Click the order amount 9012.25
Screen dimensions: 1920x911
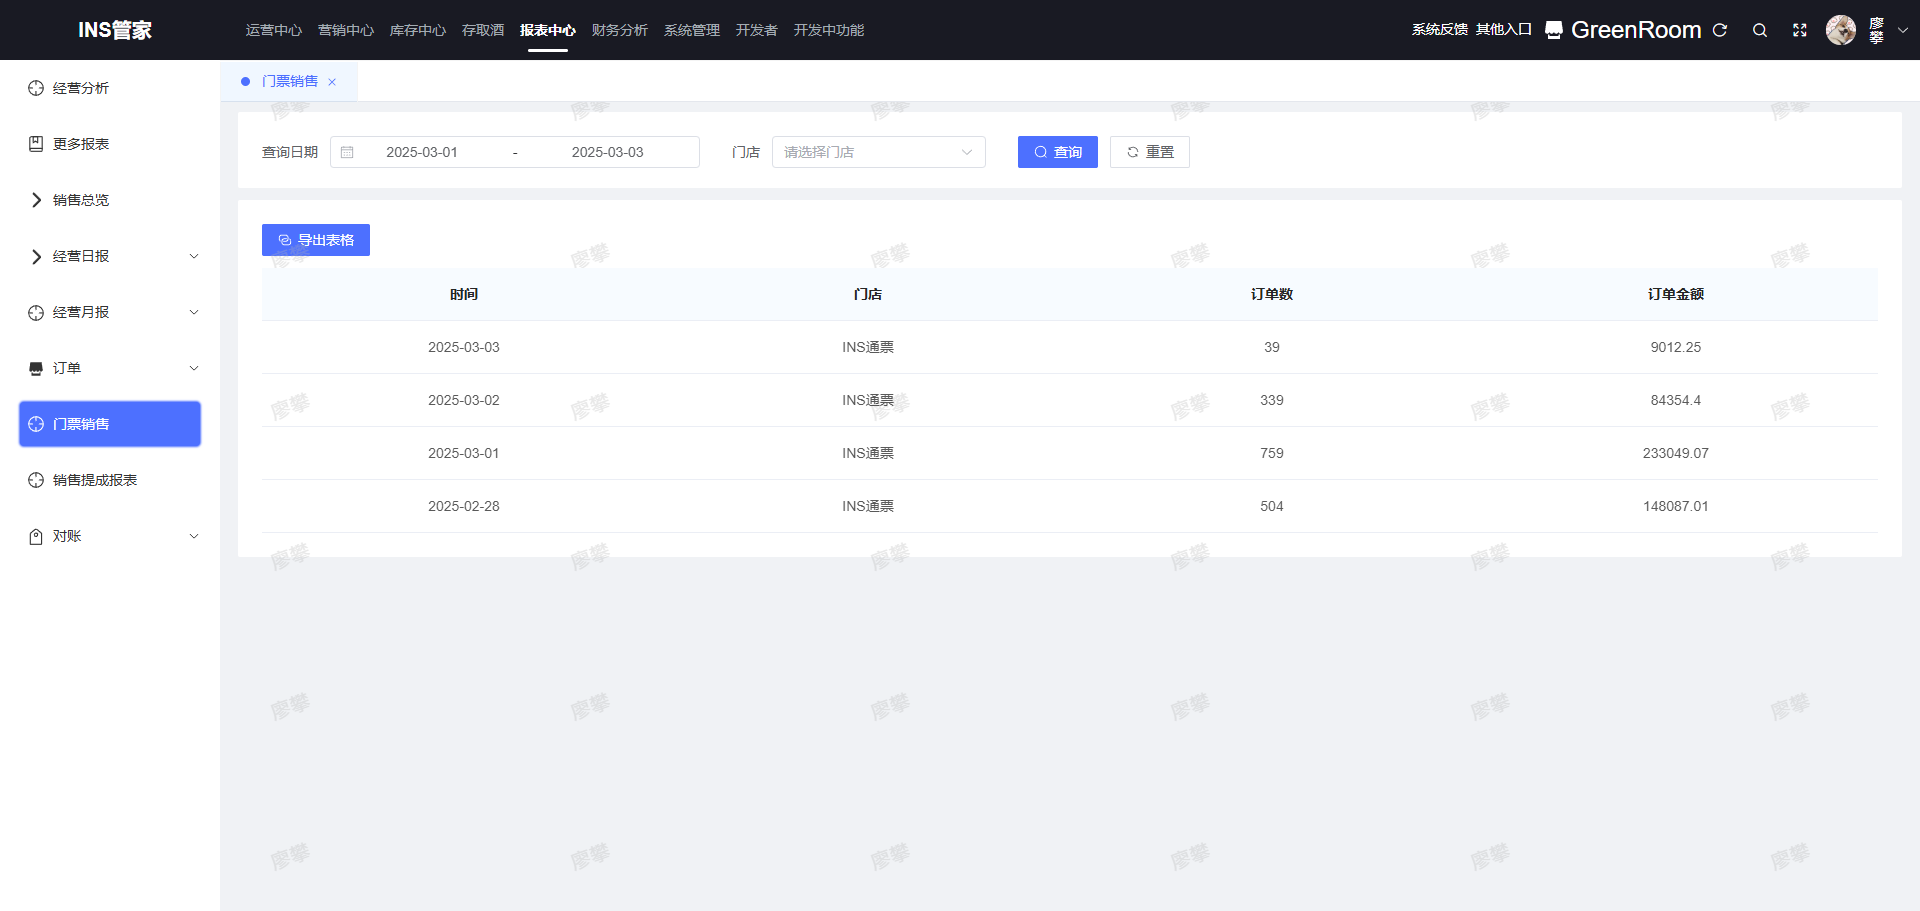(x=1676, y=347)
